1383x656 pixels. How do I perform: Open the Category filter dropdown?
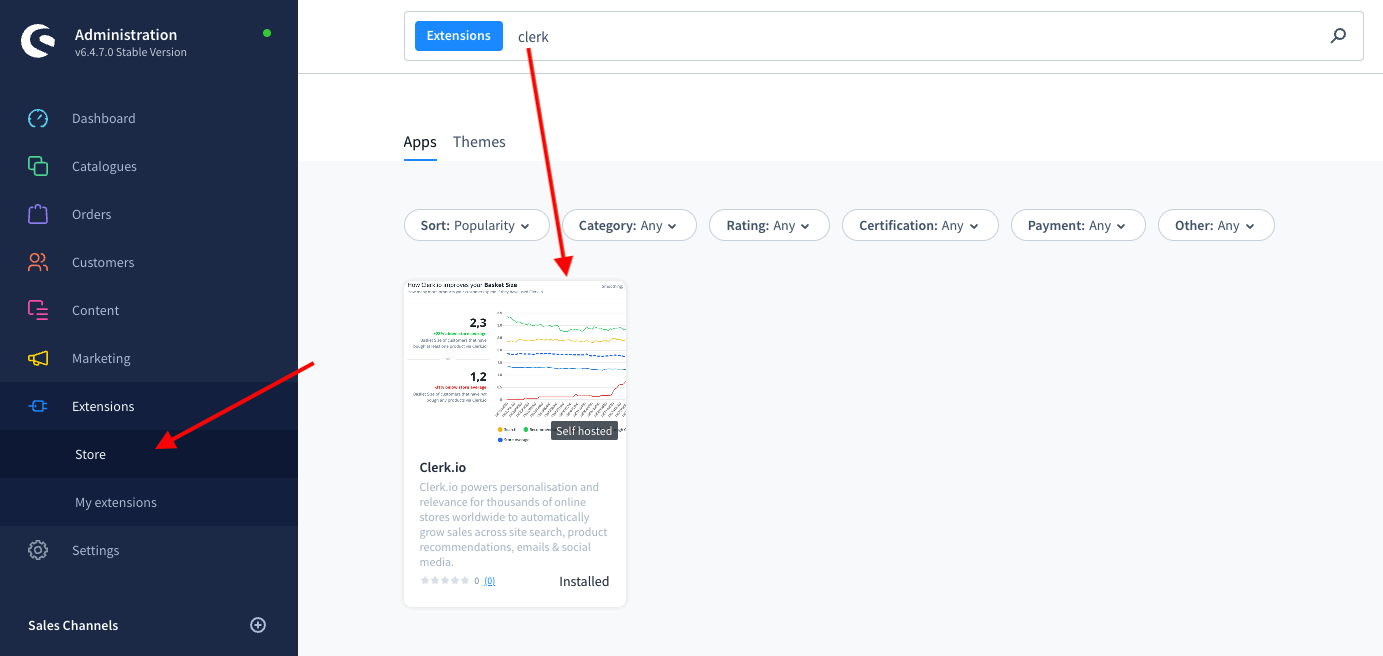pyautogui.click(x=628, y=226)
